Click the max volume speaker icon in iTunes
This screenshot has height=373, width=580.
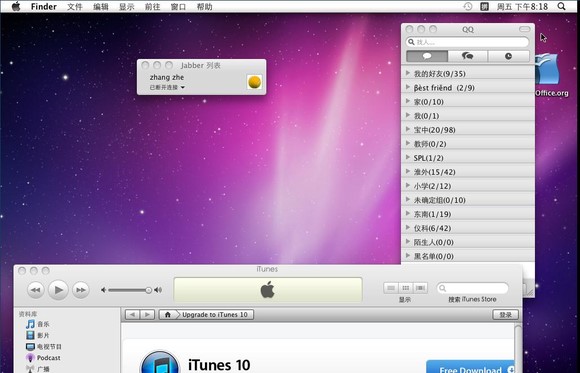click(158, 290)
